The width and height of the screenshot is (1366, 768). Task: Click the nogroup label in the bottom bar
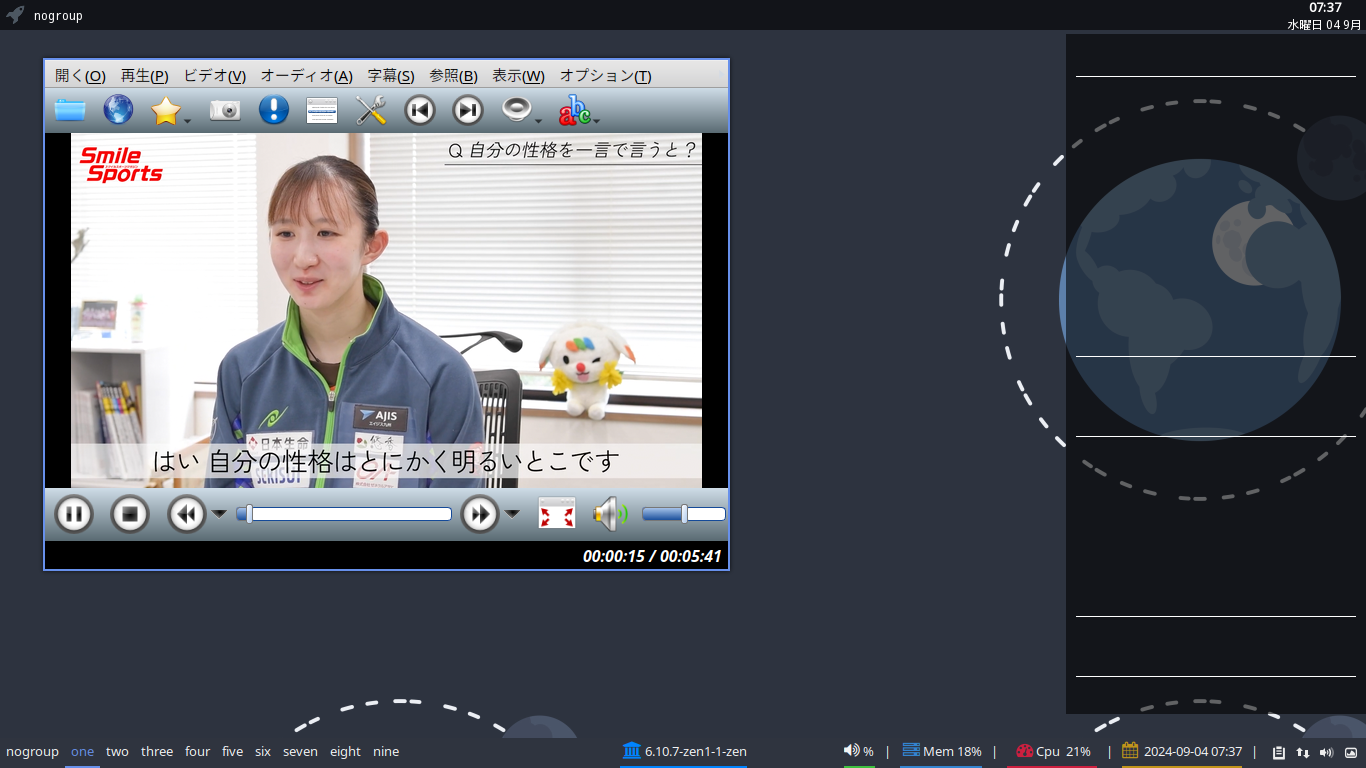[x=32, y=751]
